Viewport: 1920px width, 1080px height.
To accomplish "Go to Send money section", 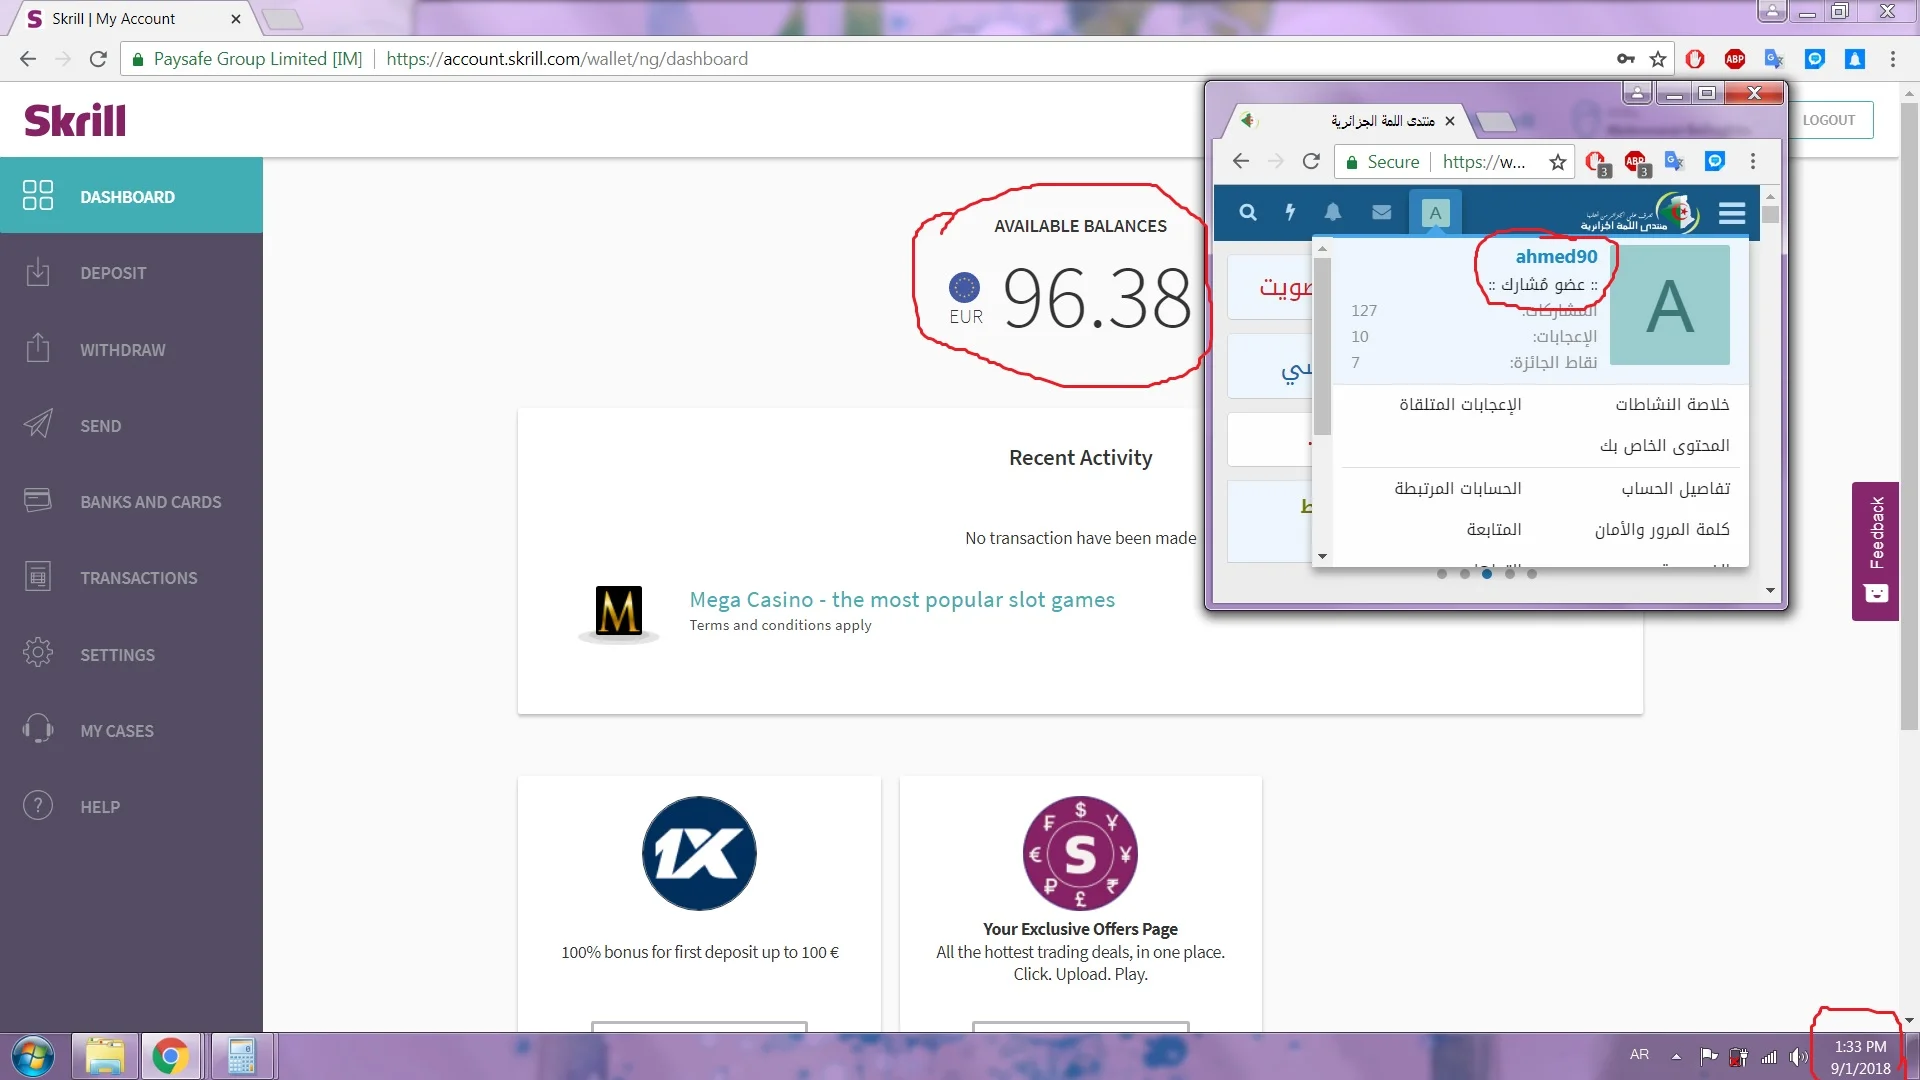I will pos(100,426).
